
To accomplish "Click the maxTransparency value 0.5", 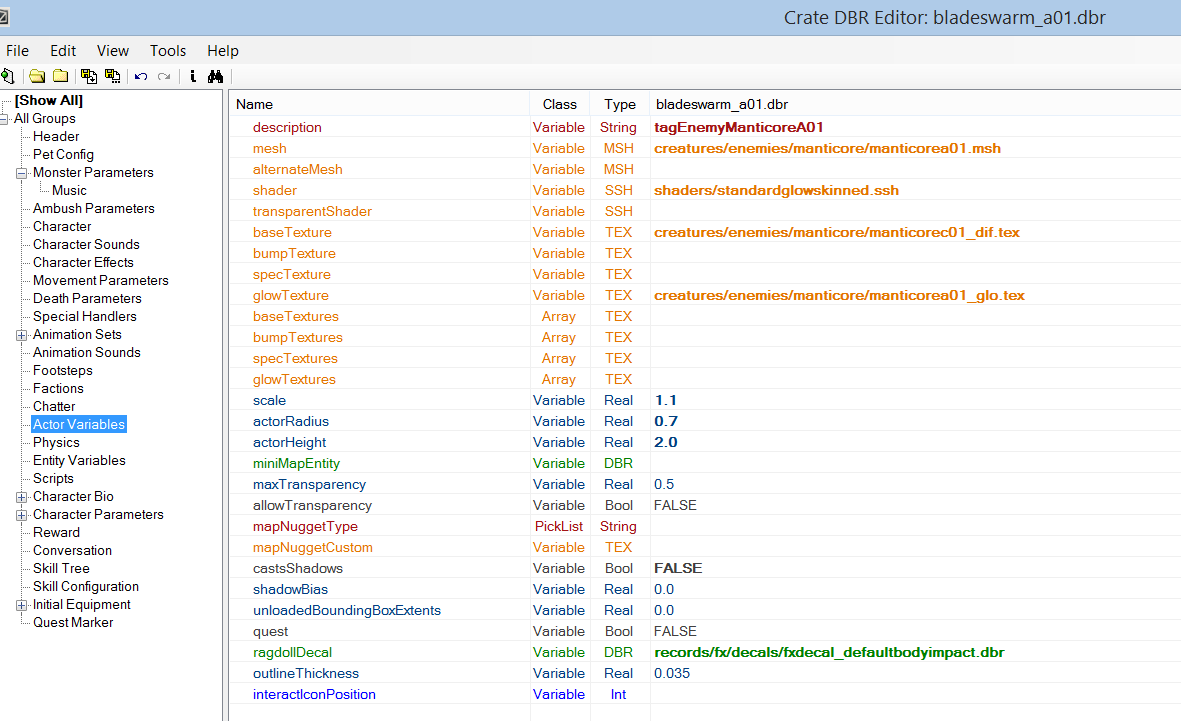I will coord(664,484).
